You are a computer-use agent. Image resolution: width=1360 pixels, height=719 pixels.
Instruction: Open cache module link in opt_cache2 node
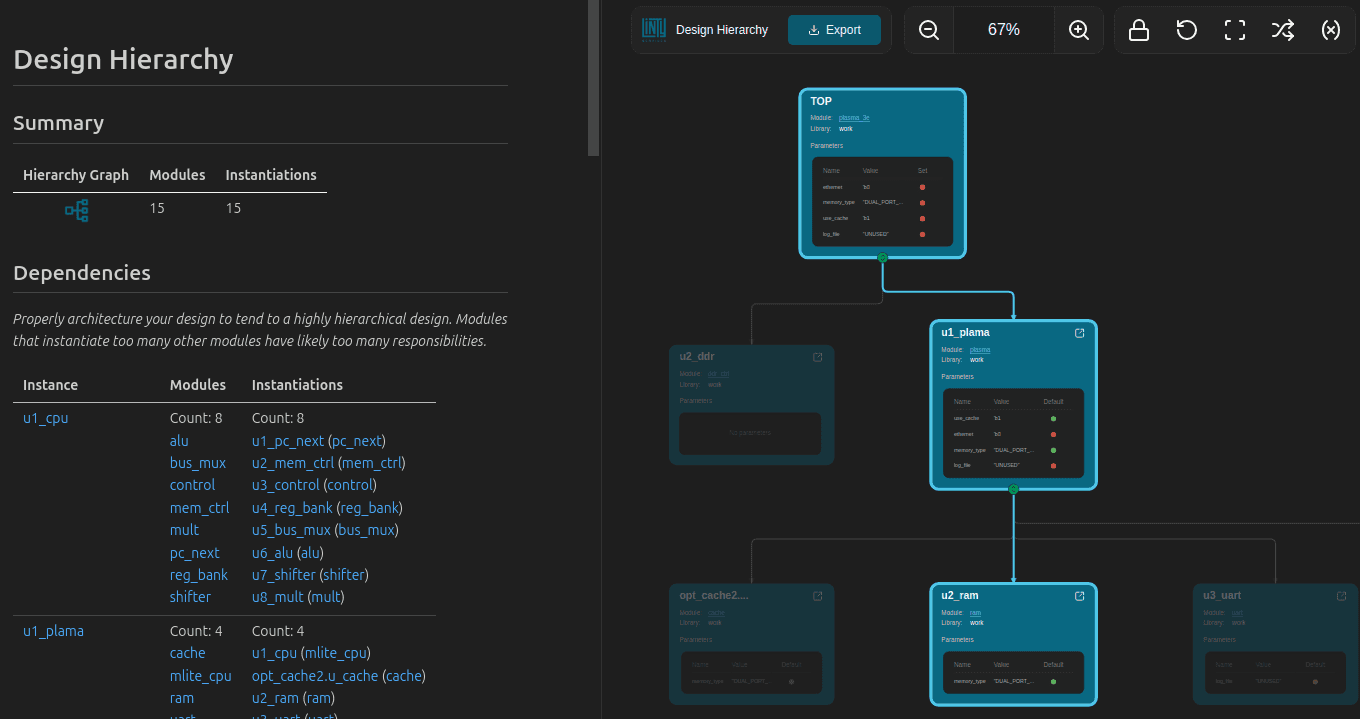(x=716, y=613)
